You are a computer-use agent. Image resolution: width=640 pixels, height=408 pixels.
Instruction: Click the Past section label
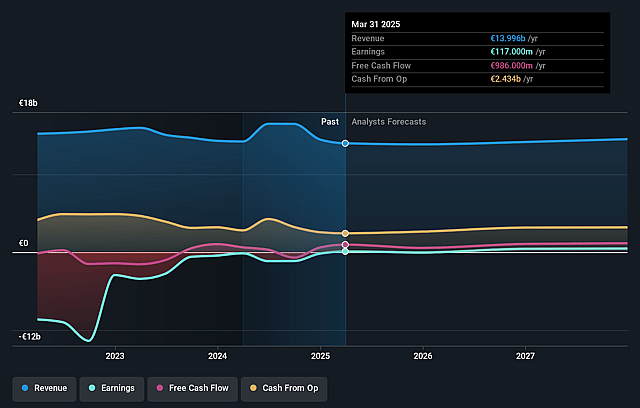point(330,122)
